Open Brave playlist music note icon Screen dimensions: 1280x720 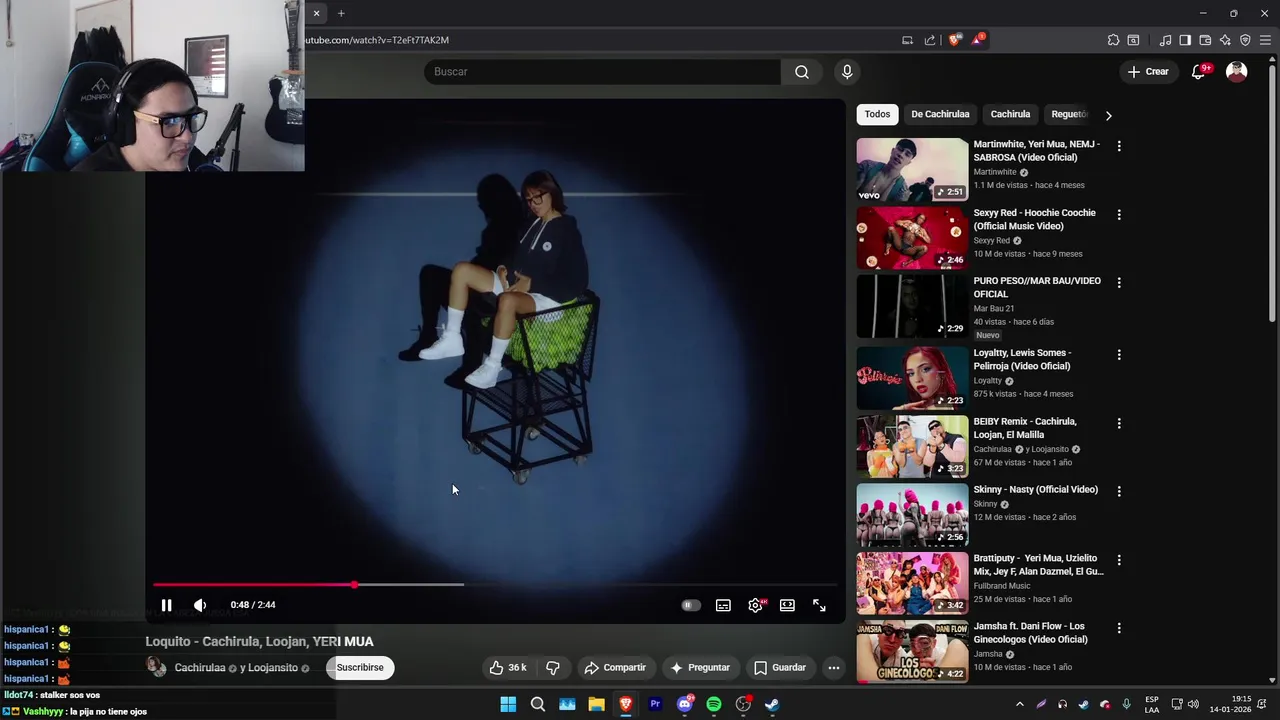point(1165,40)
